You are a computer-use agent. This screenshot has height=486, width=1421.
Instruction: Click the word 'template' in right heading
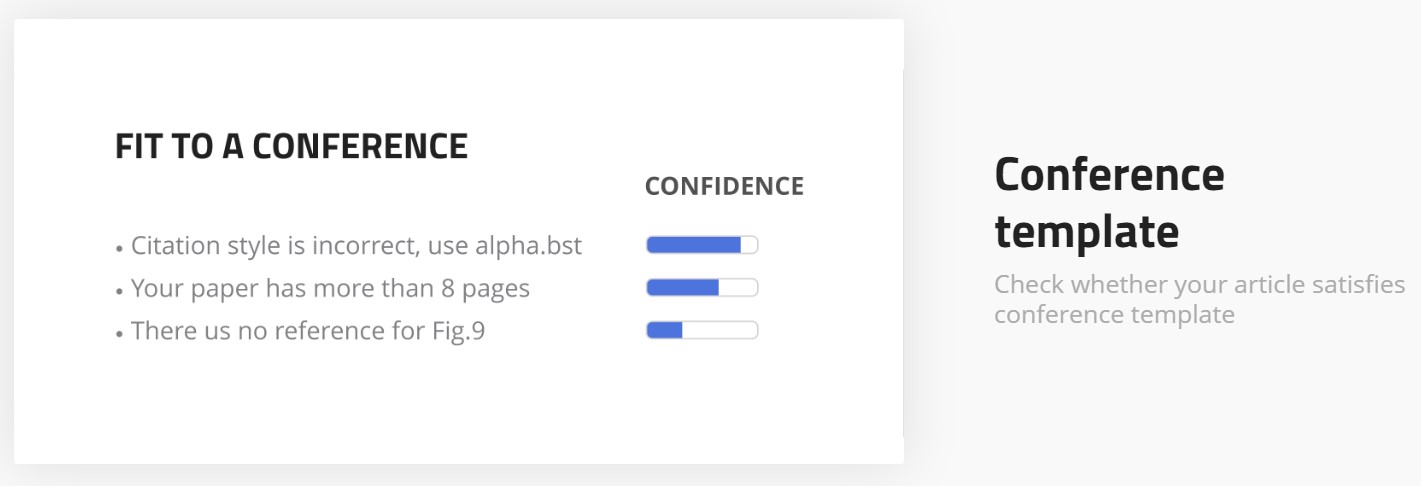1087,231
